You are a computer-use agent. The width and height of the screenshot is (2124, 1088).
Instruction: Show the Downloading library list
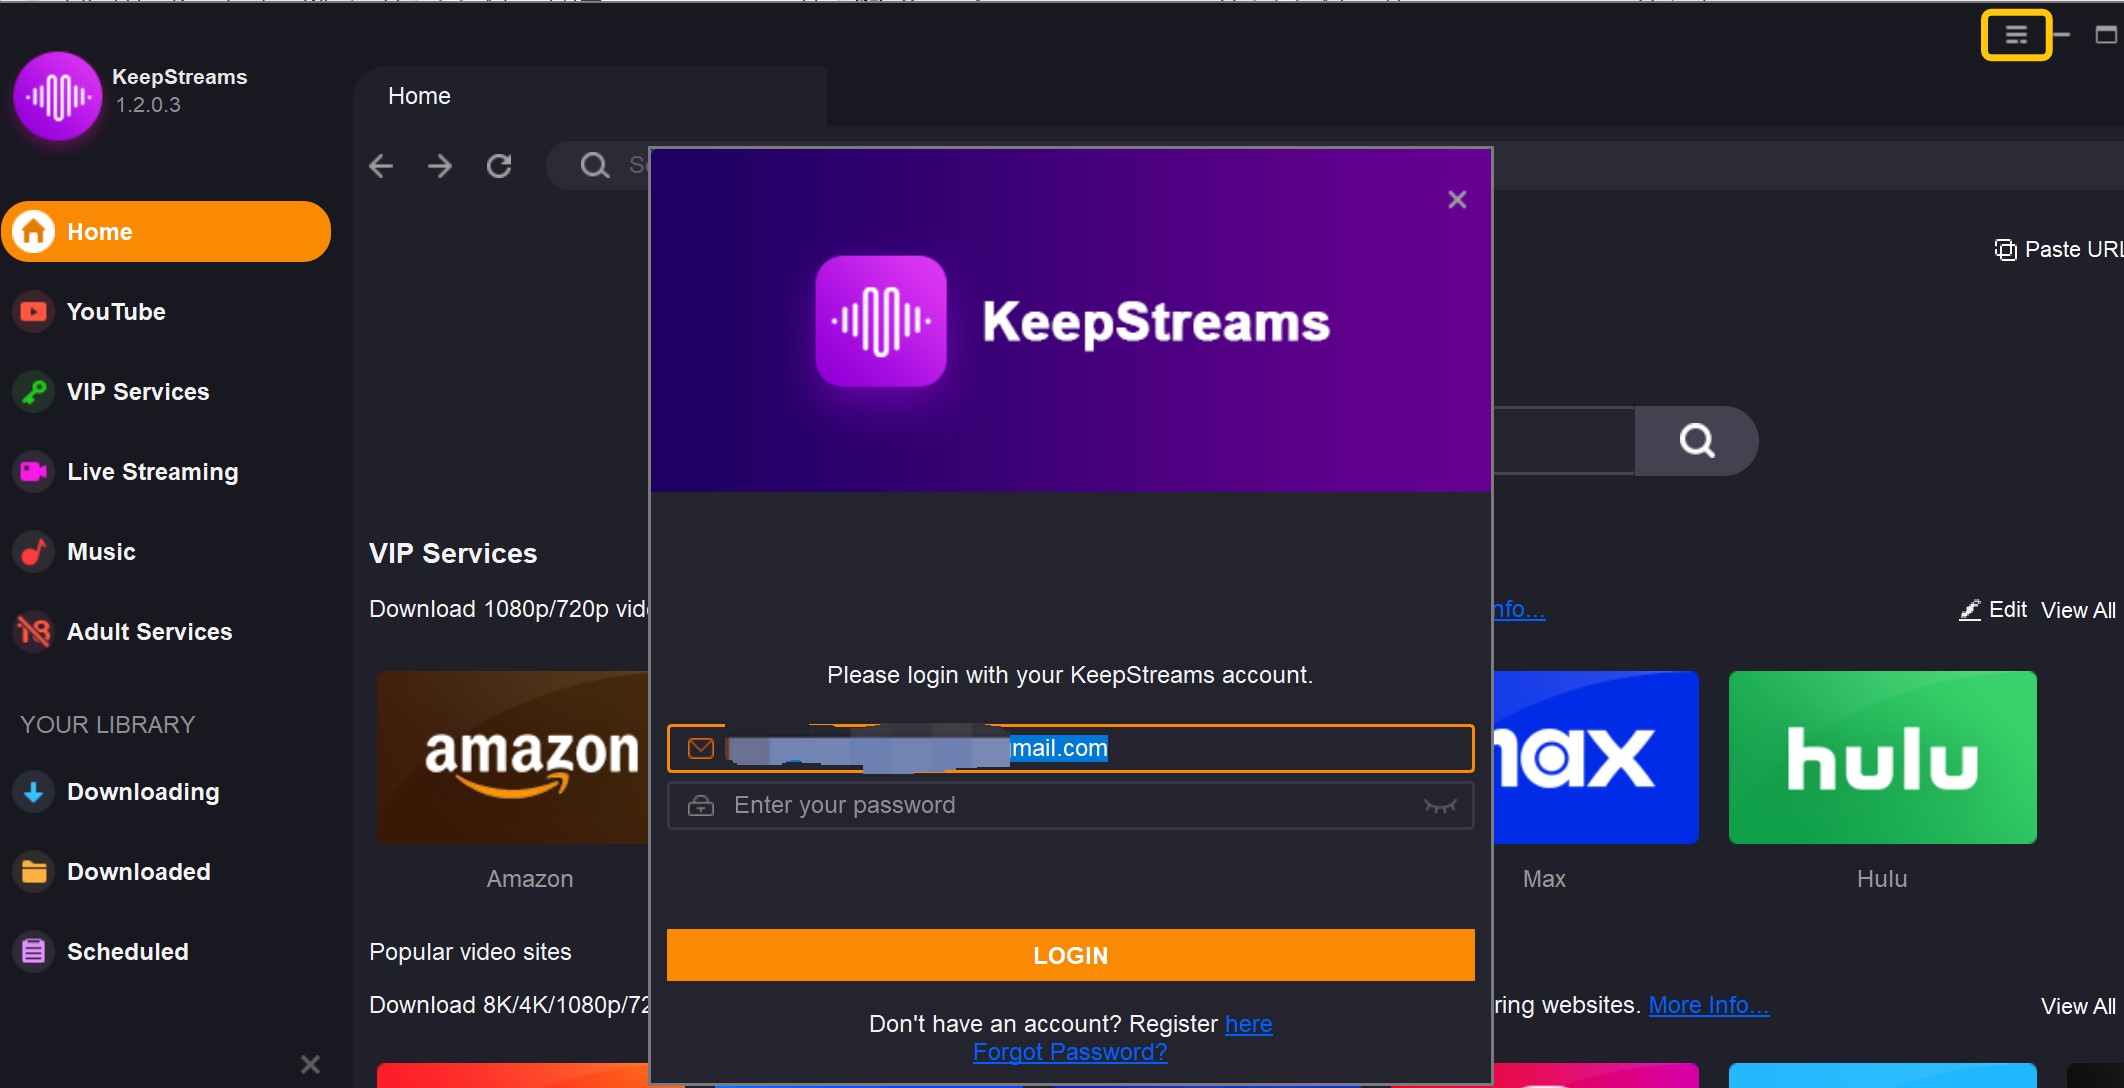pyautogui.click(x=142, y=792)
